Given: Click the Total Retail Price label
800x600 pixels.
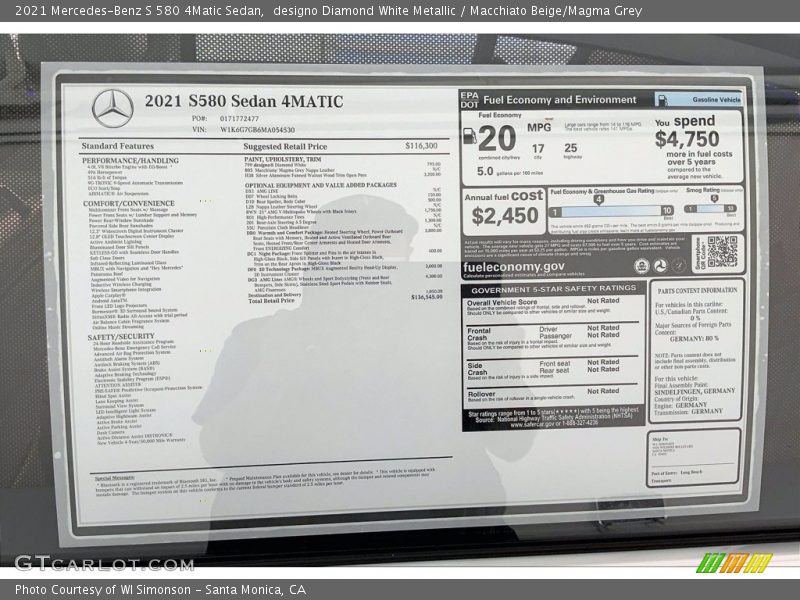Looking at the screenshot, I should pos(271,301).
